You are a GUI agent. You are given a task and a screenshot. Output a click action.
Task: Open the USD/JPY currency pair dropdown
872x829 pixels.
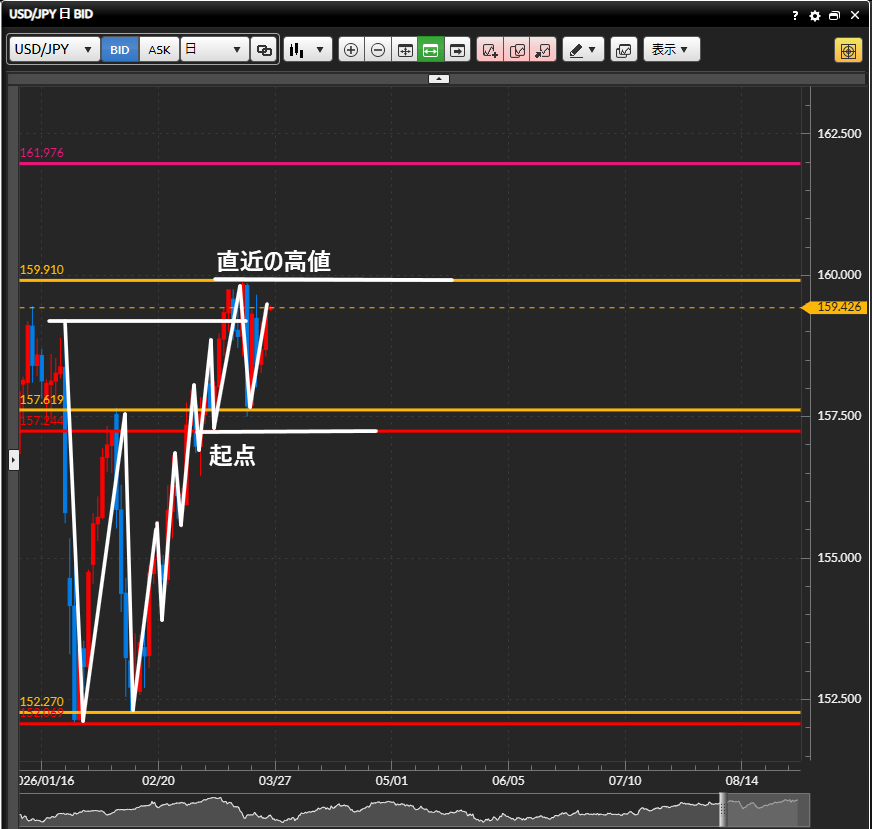(54, 49)
